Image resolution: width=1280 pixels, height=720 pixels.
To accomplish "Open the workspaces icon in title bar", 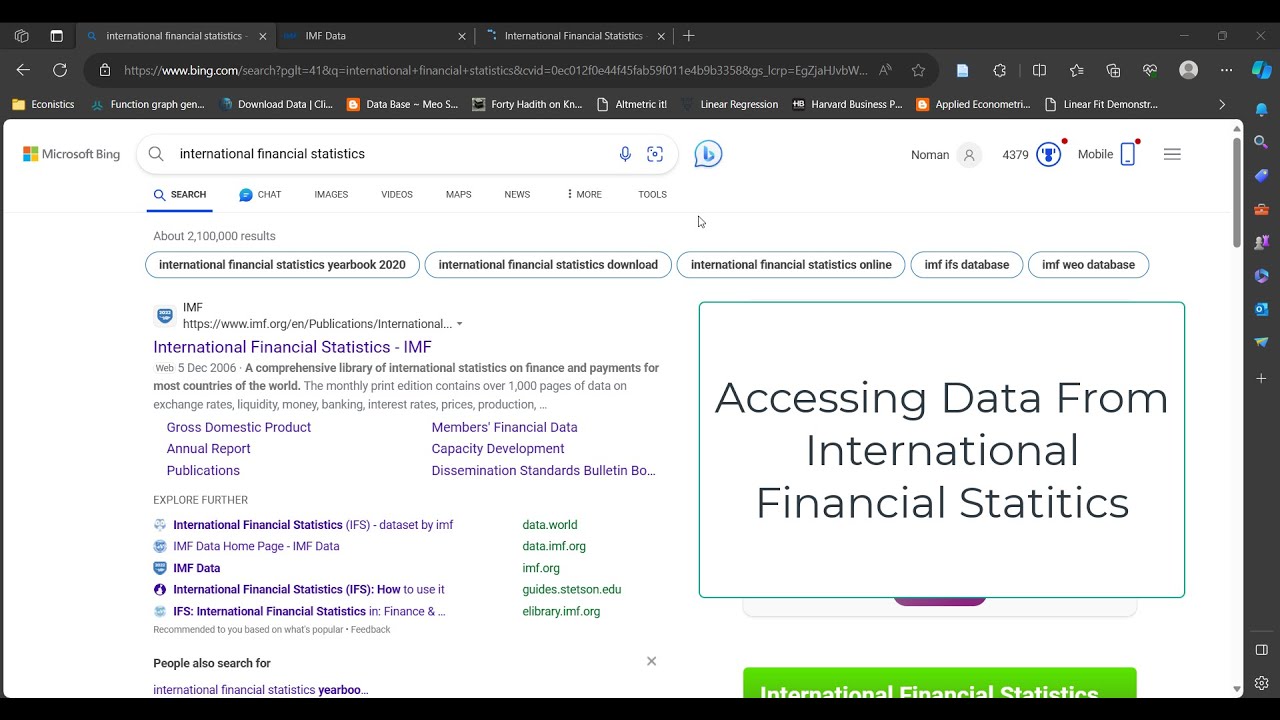I will pyautogui.click(x=22, y=36).
